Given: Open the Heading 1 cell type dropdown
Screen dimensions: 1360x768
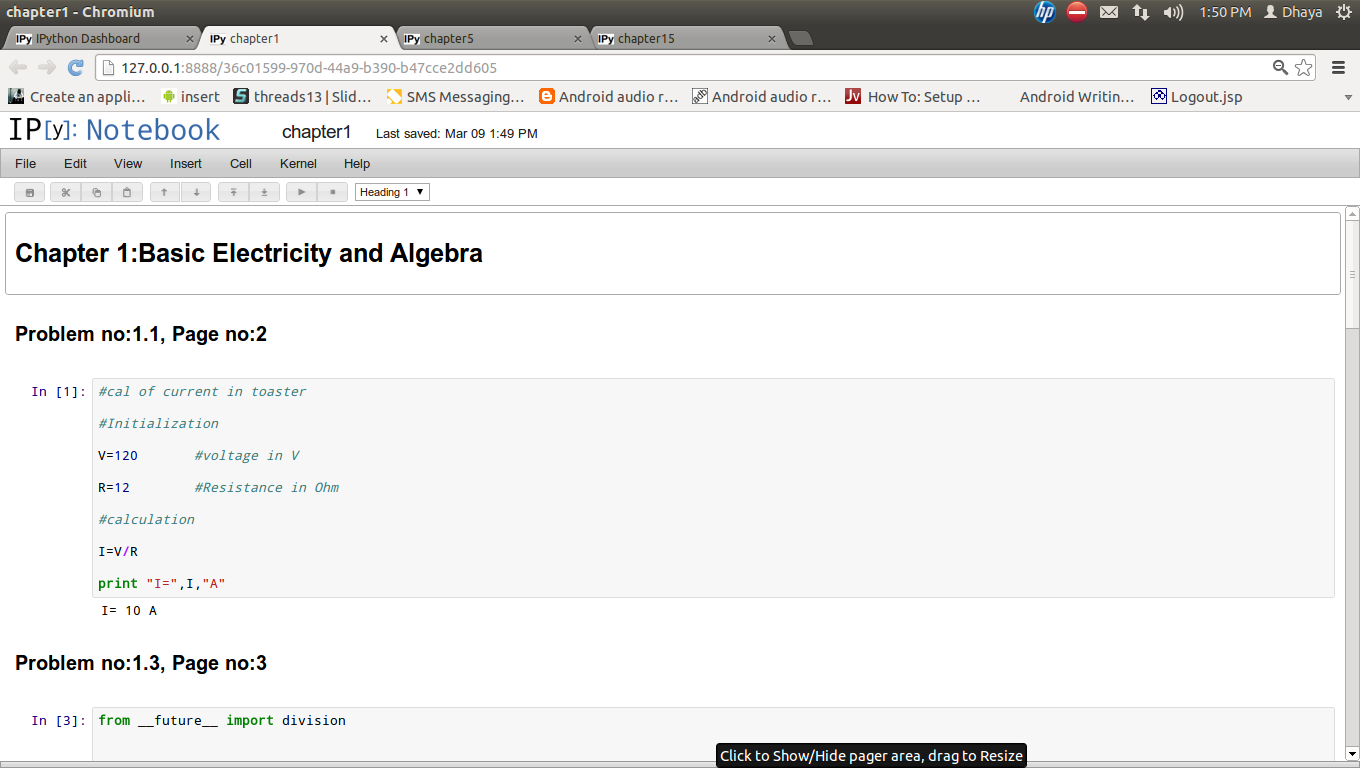Looking at the screenshot, I should pos(392,192).
